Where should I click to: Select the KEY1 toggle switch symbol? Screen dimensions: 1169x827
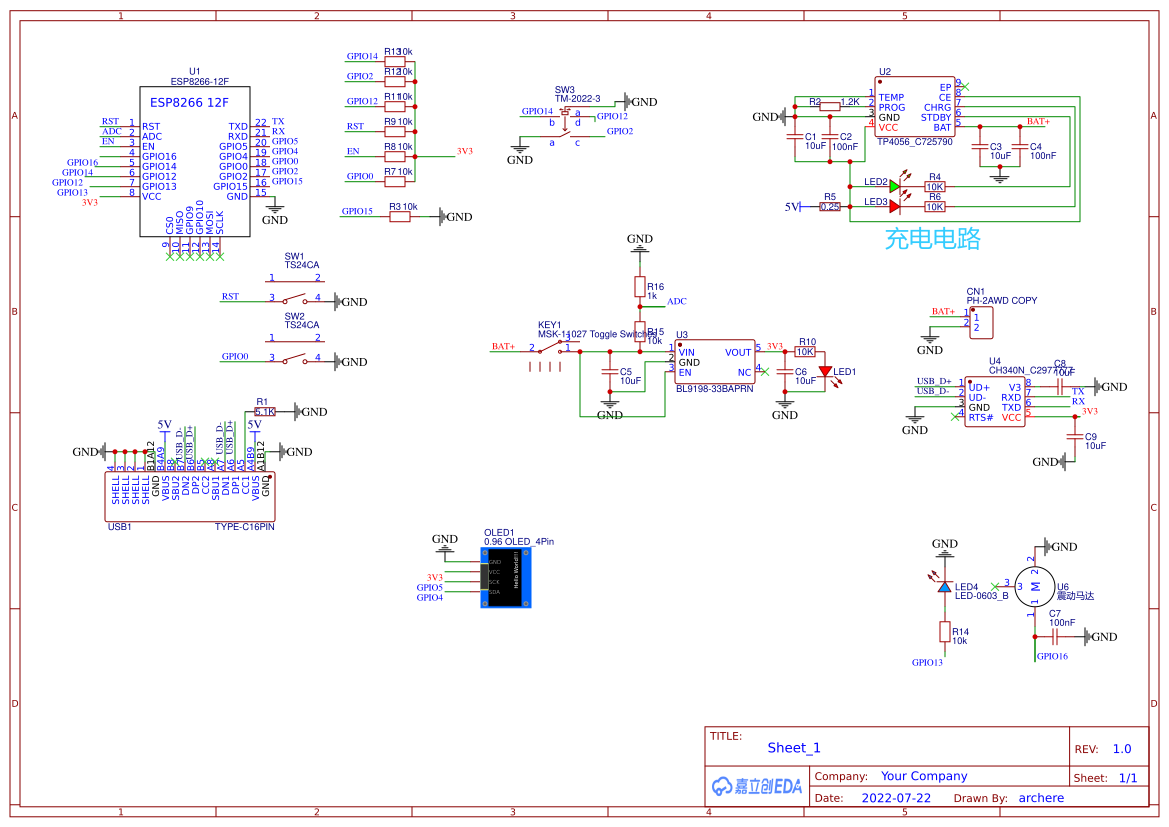point(552,348)
